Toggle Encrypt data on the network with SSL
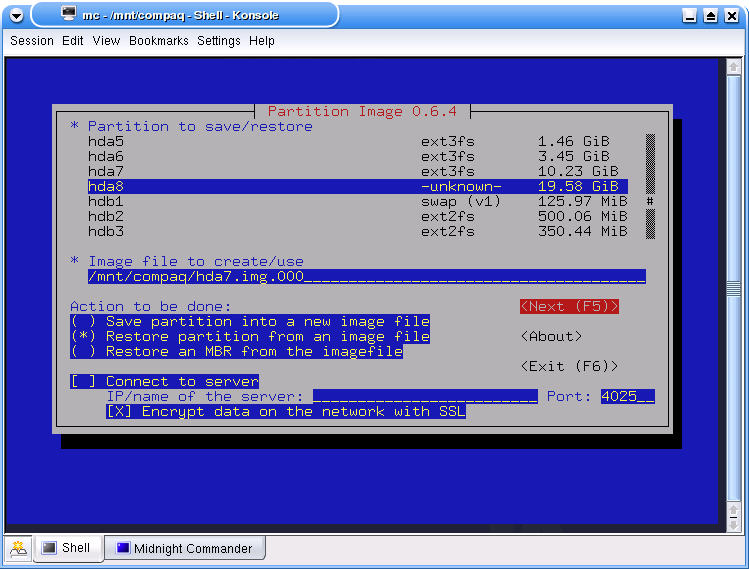This screenshot has height=569, width=749. tap(286, 411)
